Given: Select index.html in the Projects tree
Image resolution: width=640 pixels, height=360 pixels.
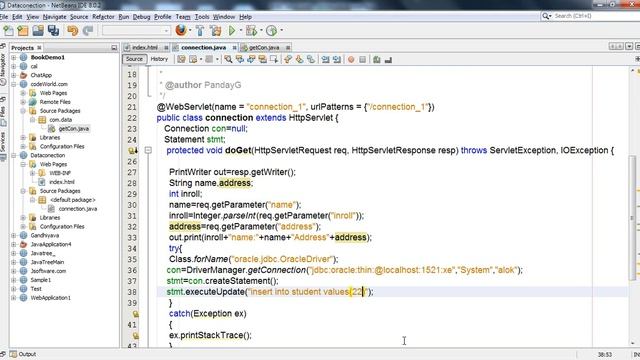Looking at the screenshot, I should click(62, 182).
